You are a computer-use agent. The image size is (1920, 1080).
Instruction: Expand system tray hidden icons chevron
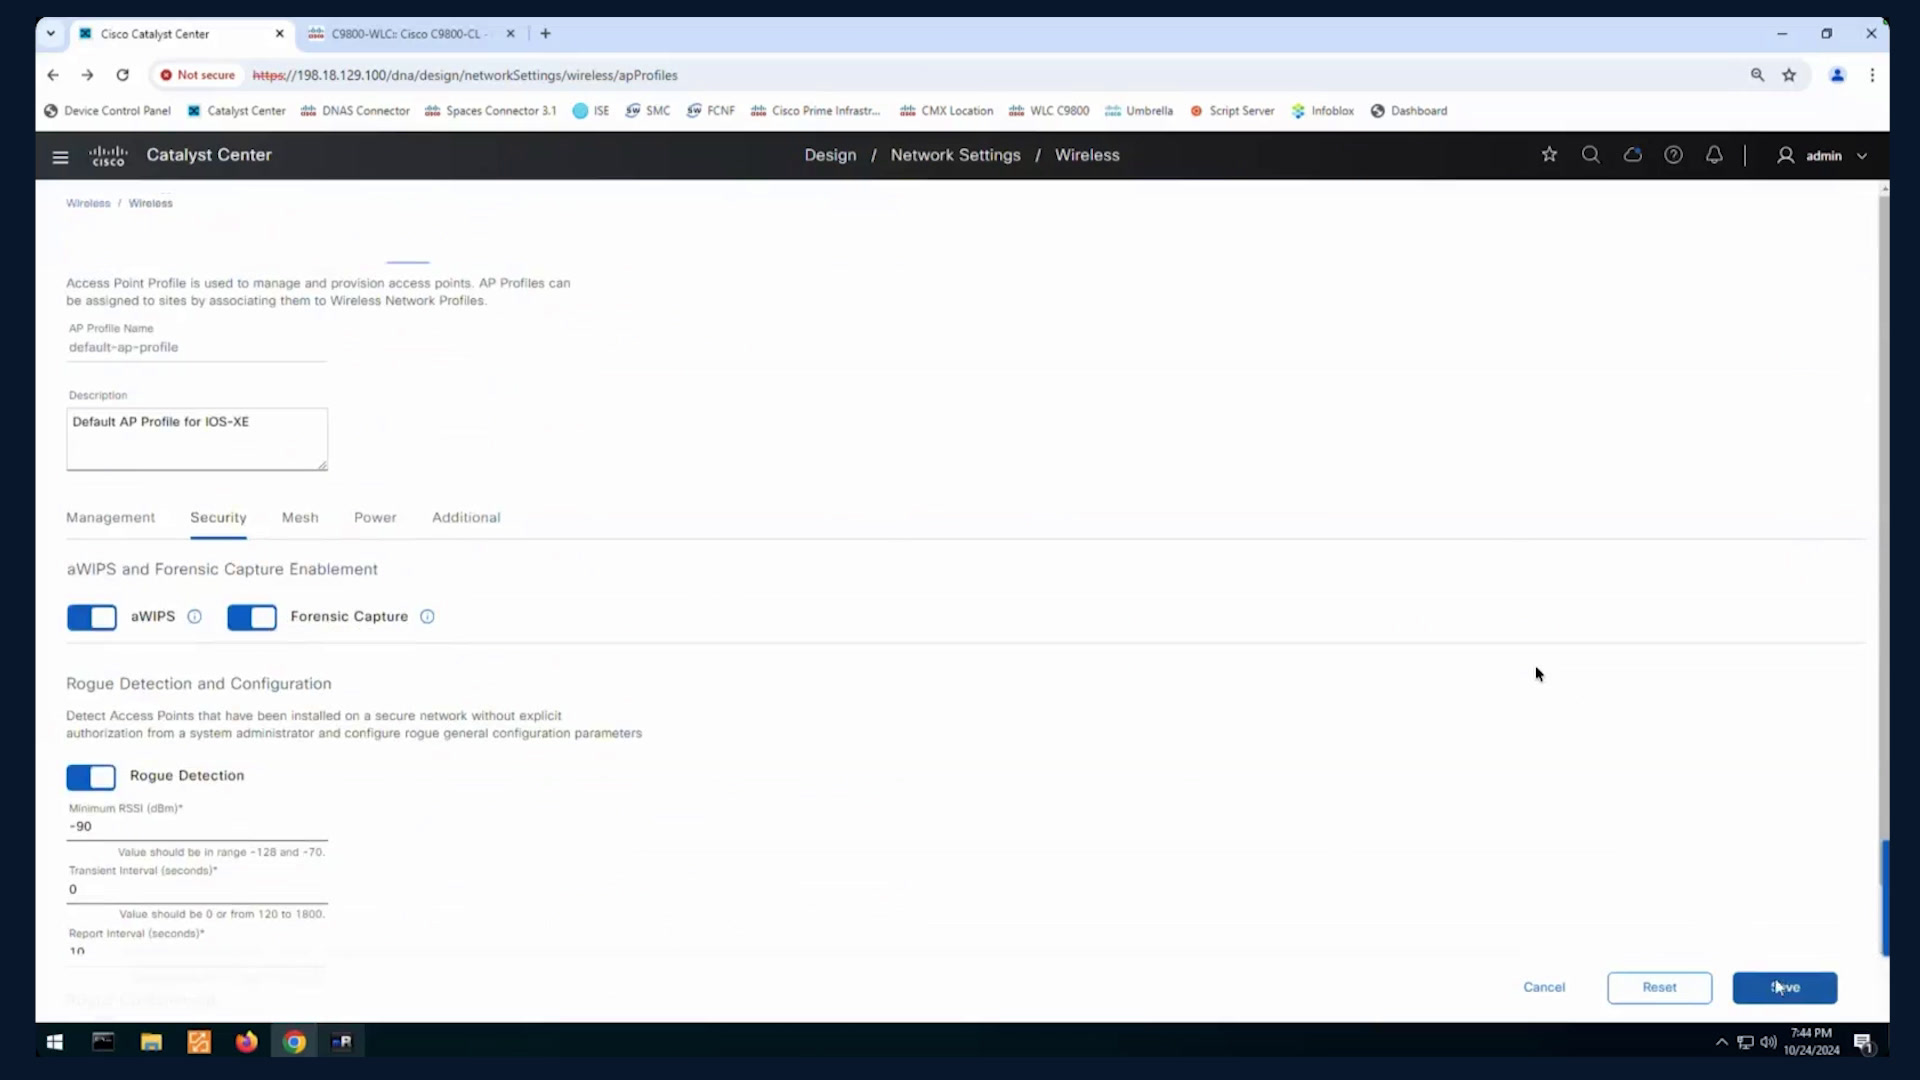pos(1721,1042)
